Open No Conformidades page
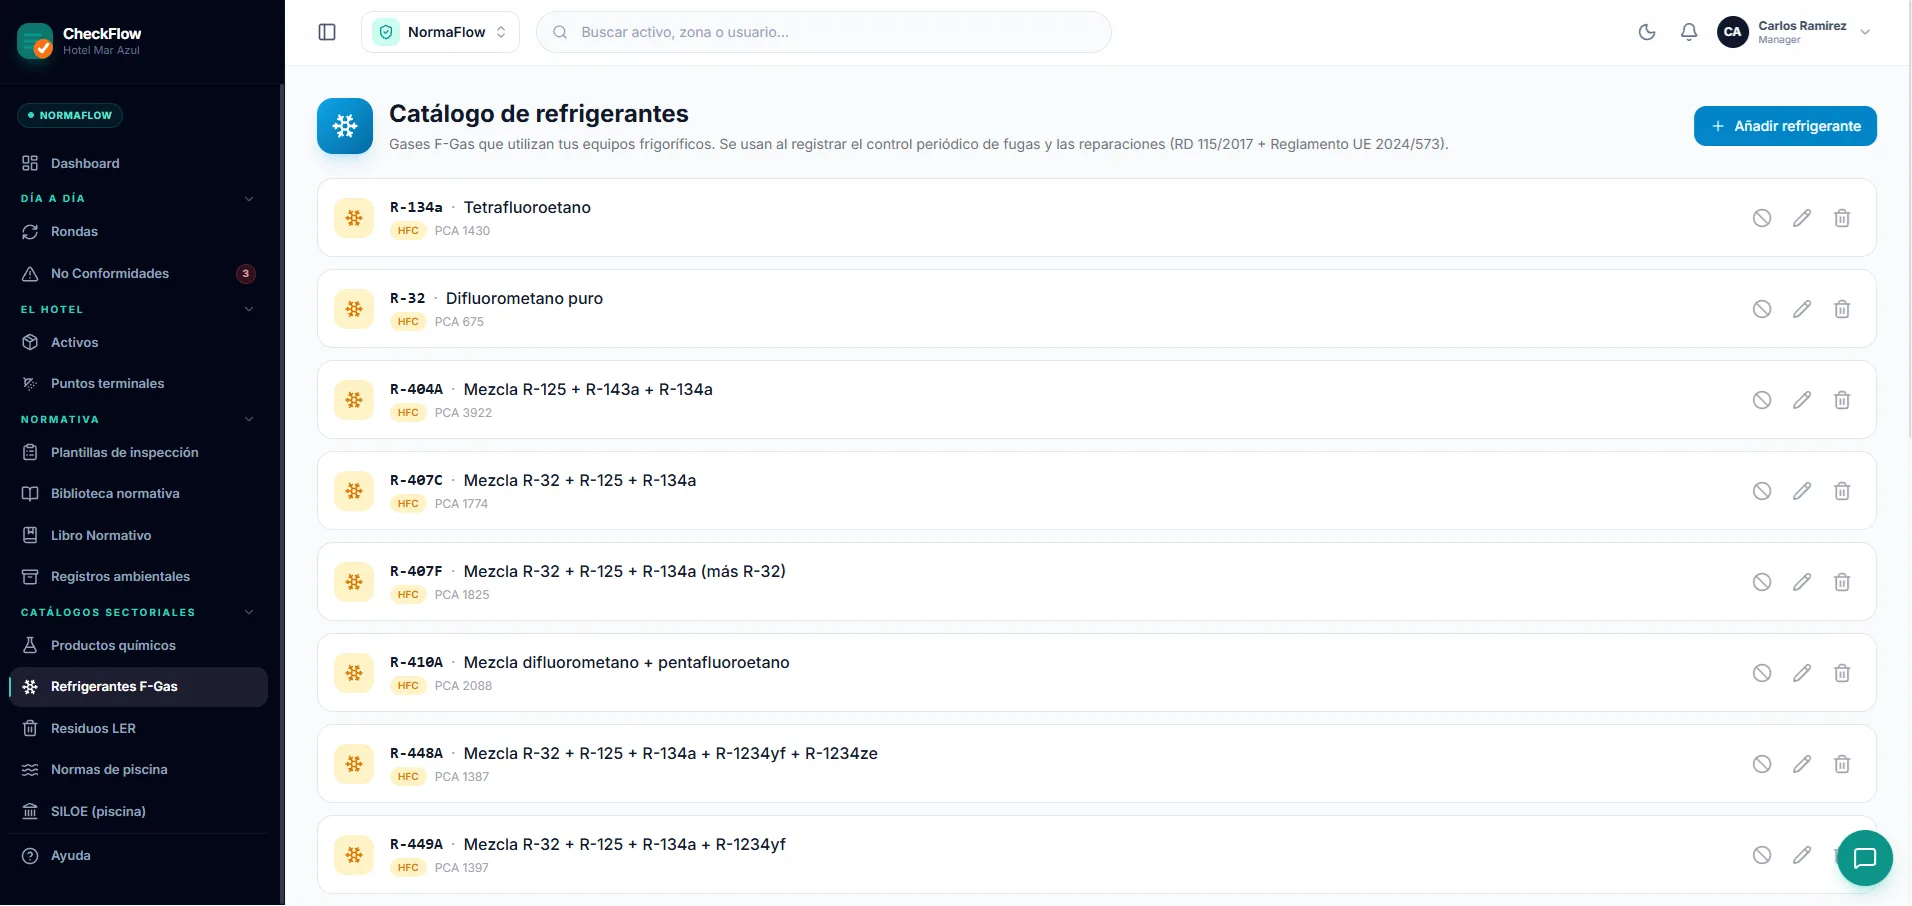1912x906 pixels. click(139, 273)
